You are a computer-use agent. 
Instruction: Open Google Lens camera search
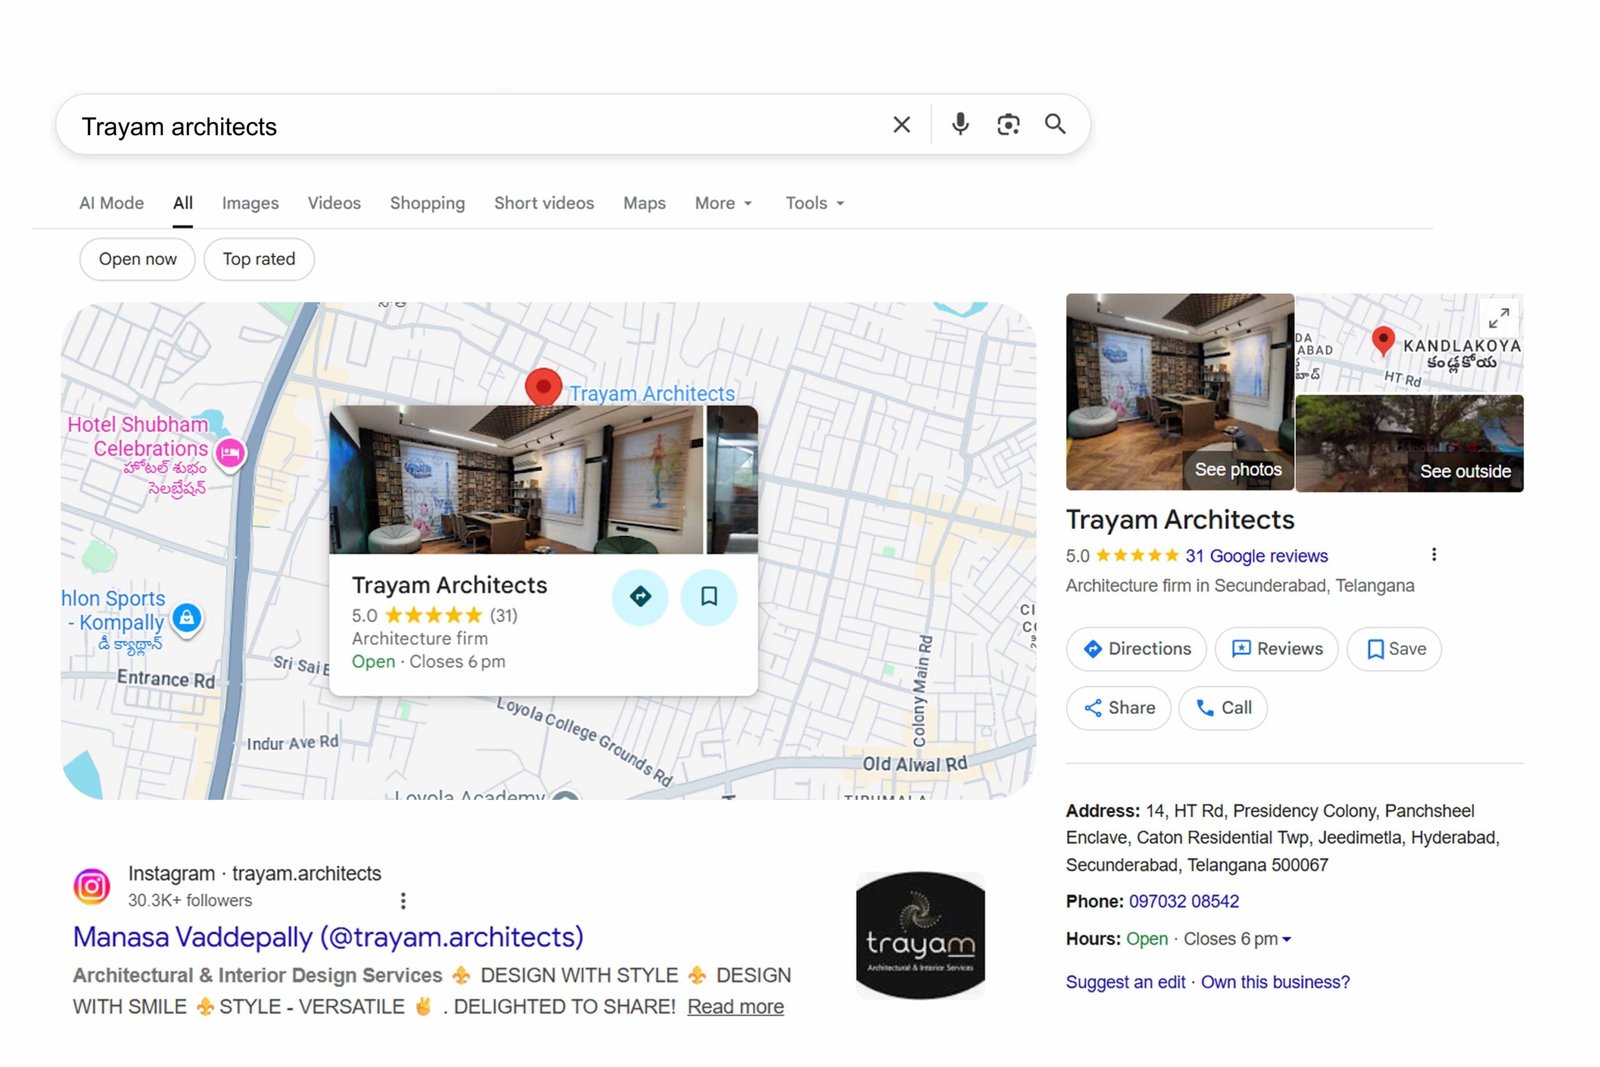(1007, 124)
